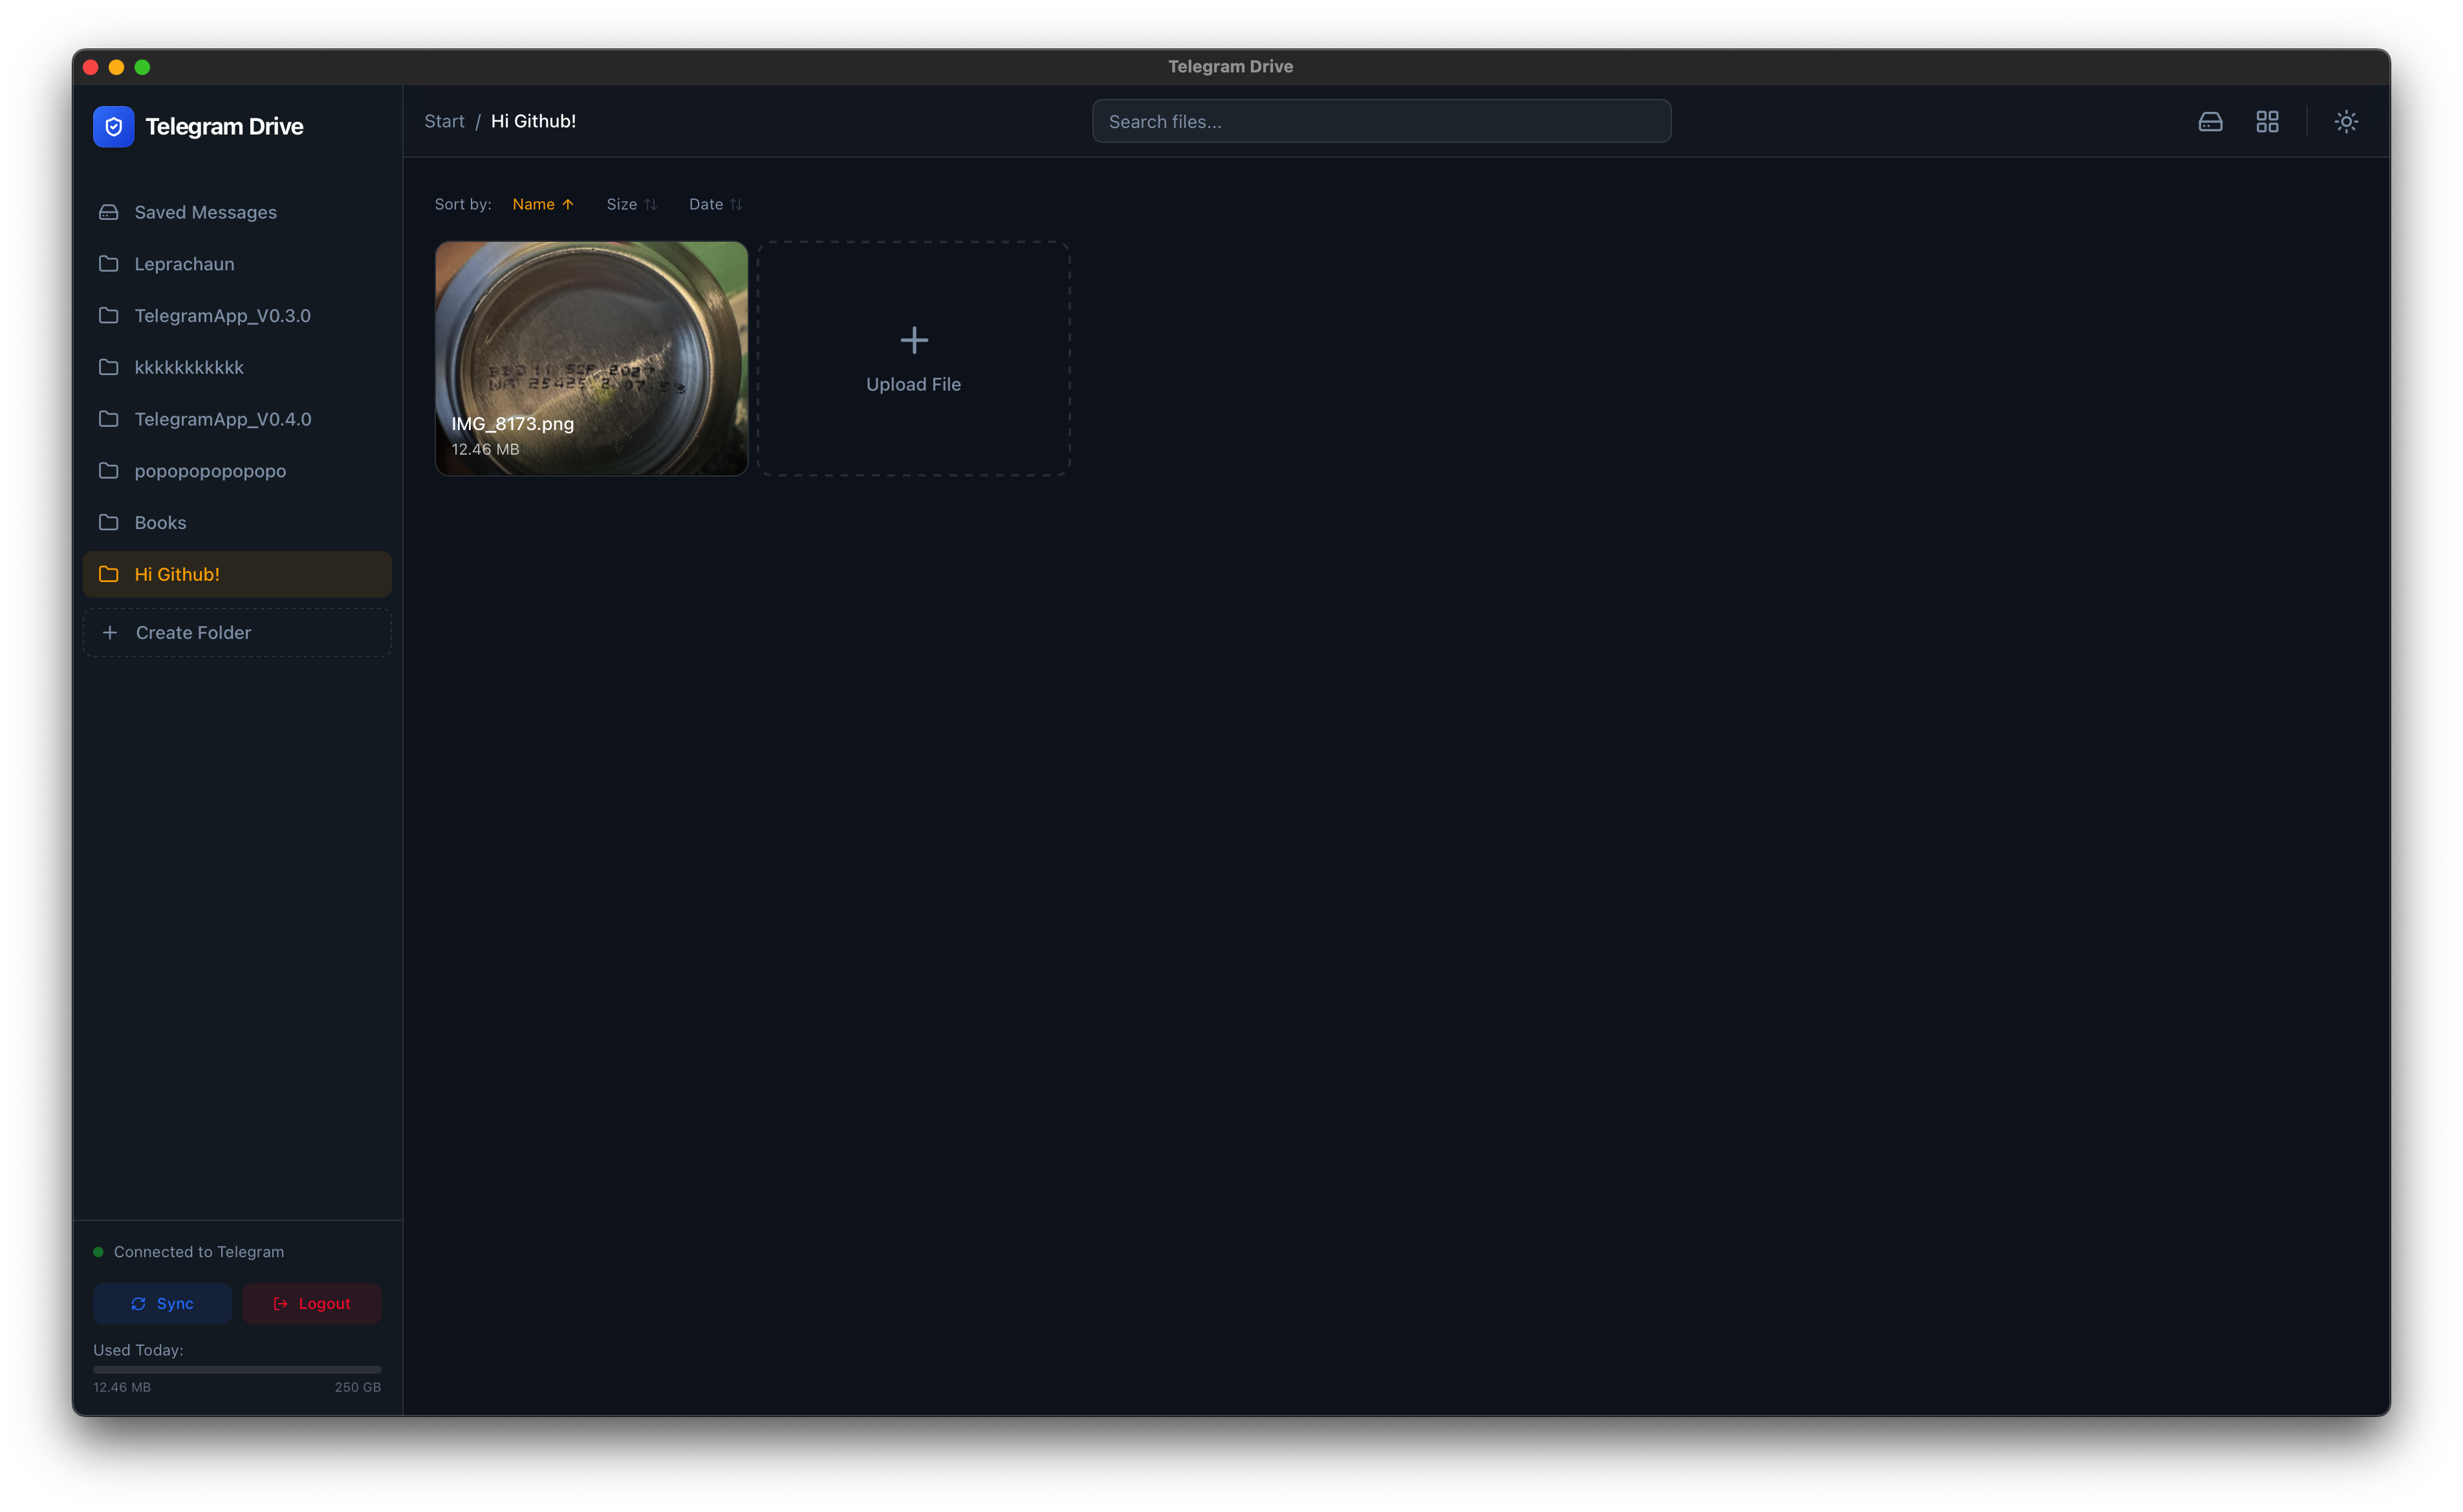The image size is (2463, 1512).
Task: Click folder icon beside kkkkkkkkkkk
Action: click(x=109, y=367)
